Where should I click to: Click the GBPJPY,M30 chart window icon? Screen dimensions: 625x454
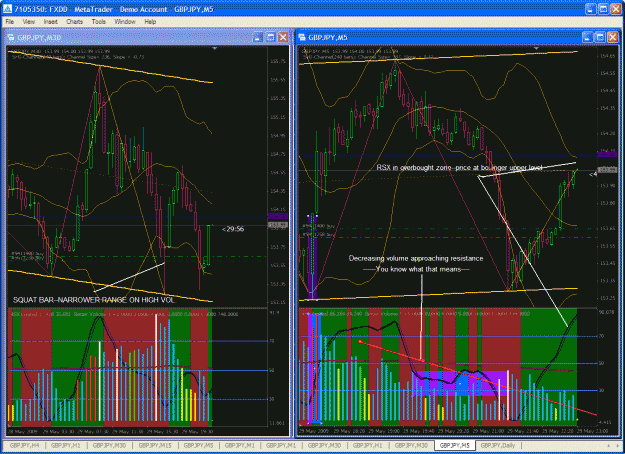point(11,37)
